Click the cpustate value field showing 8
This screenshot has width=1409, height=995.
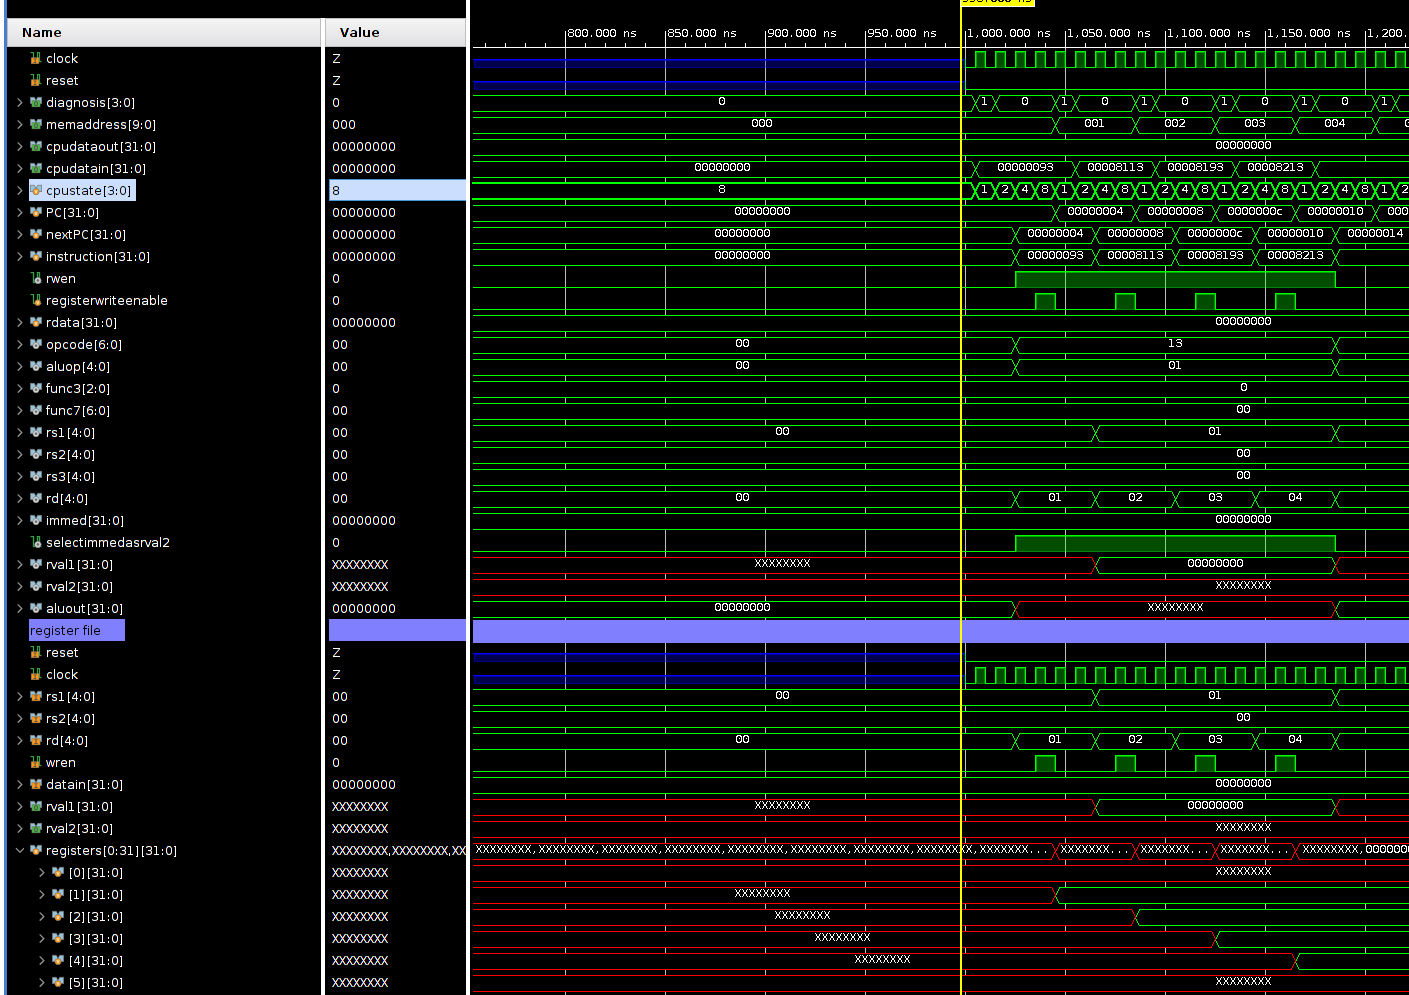click(x=397, y=190)
